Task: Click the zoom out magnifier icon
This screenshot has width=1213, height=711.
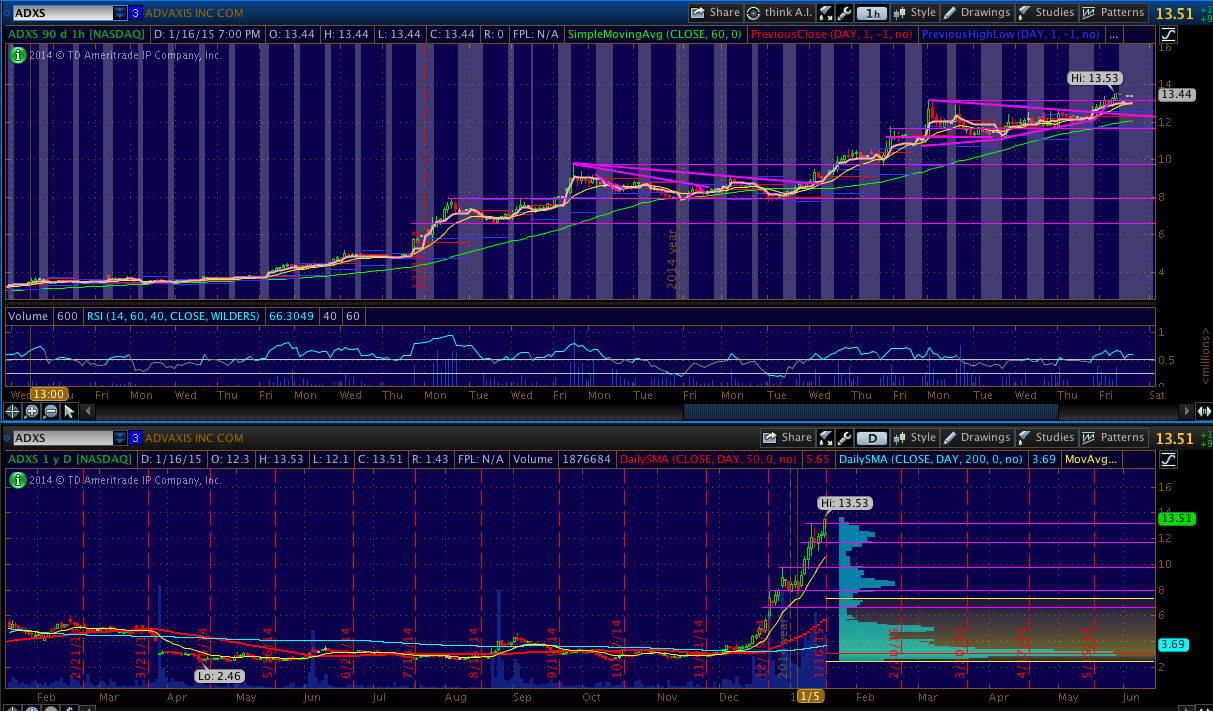Action: point(51,411)
